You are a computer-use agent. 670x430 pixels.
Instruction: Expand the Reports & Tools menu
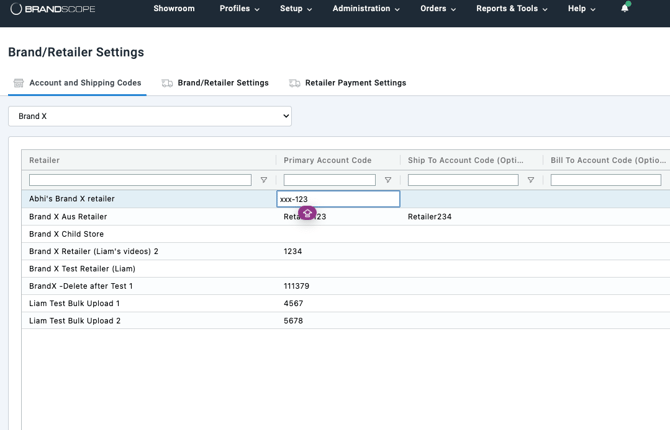click(511, 9)
